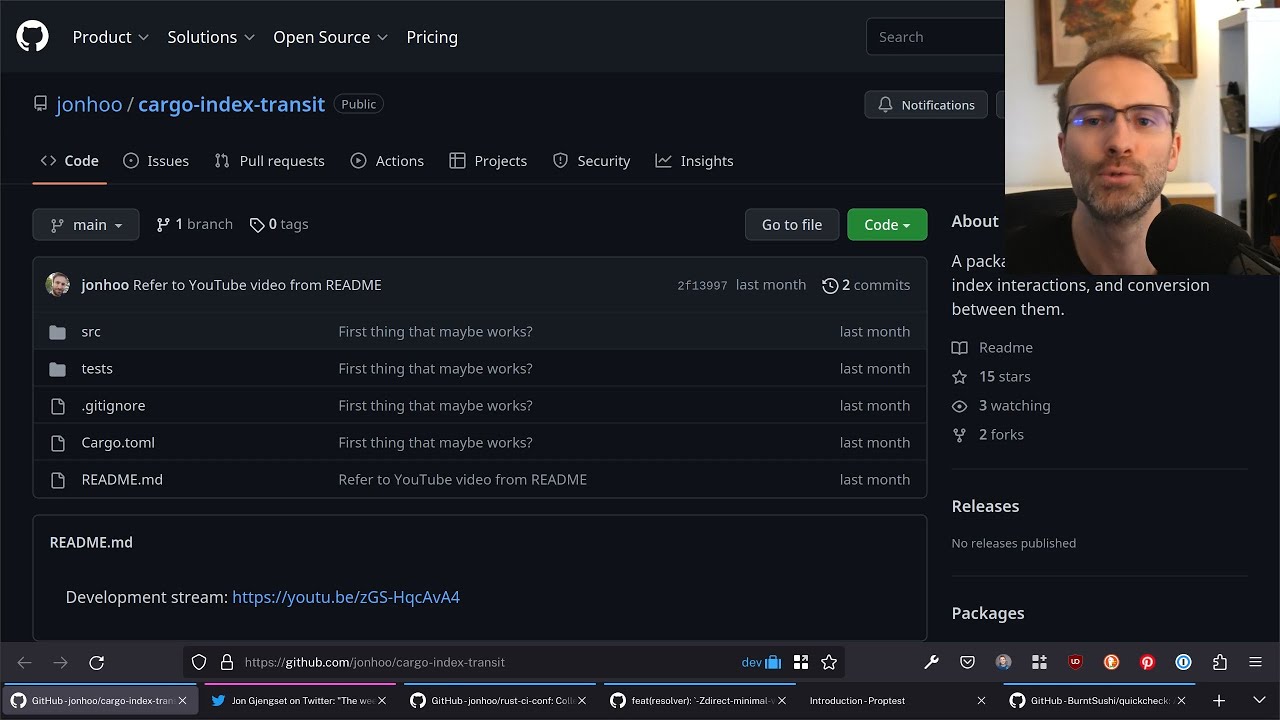Image resolution: width=1280 pixels, height=720 pixels.
Task: Switch to the Code tab
Action: [x=69, y=161]
